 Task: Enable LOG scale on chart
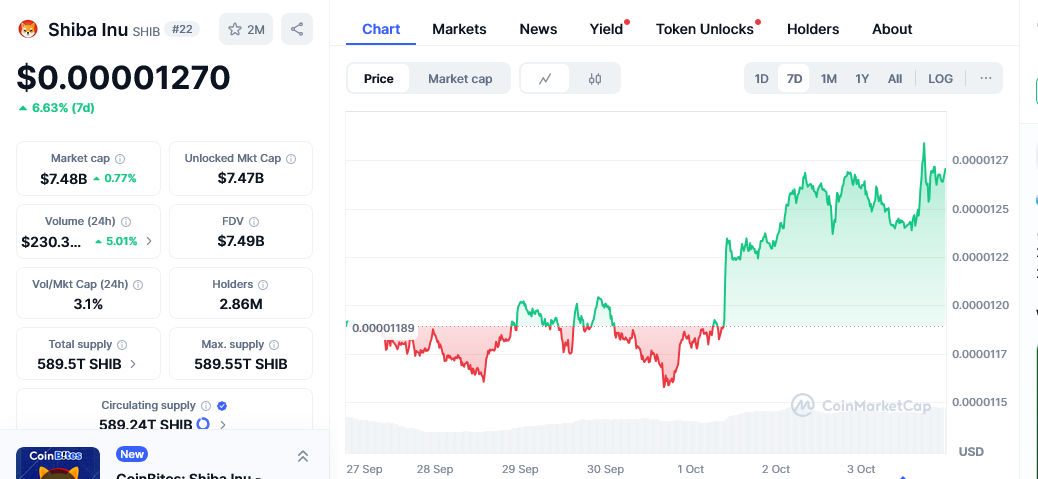pyautogui.click(x=940, y=79)
